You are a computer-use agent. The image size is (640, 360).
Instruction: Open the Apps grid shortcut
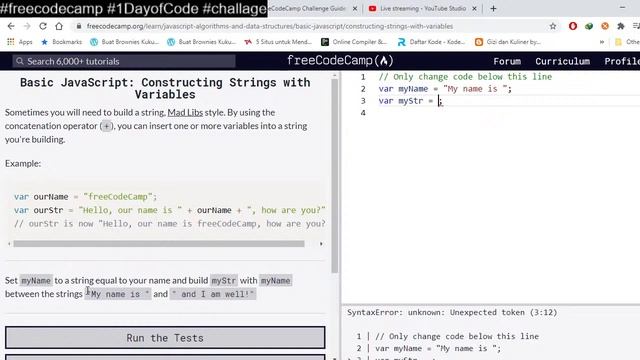tap(20, 42)
